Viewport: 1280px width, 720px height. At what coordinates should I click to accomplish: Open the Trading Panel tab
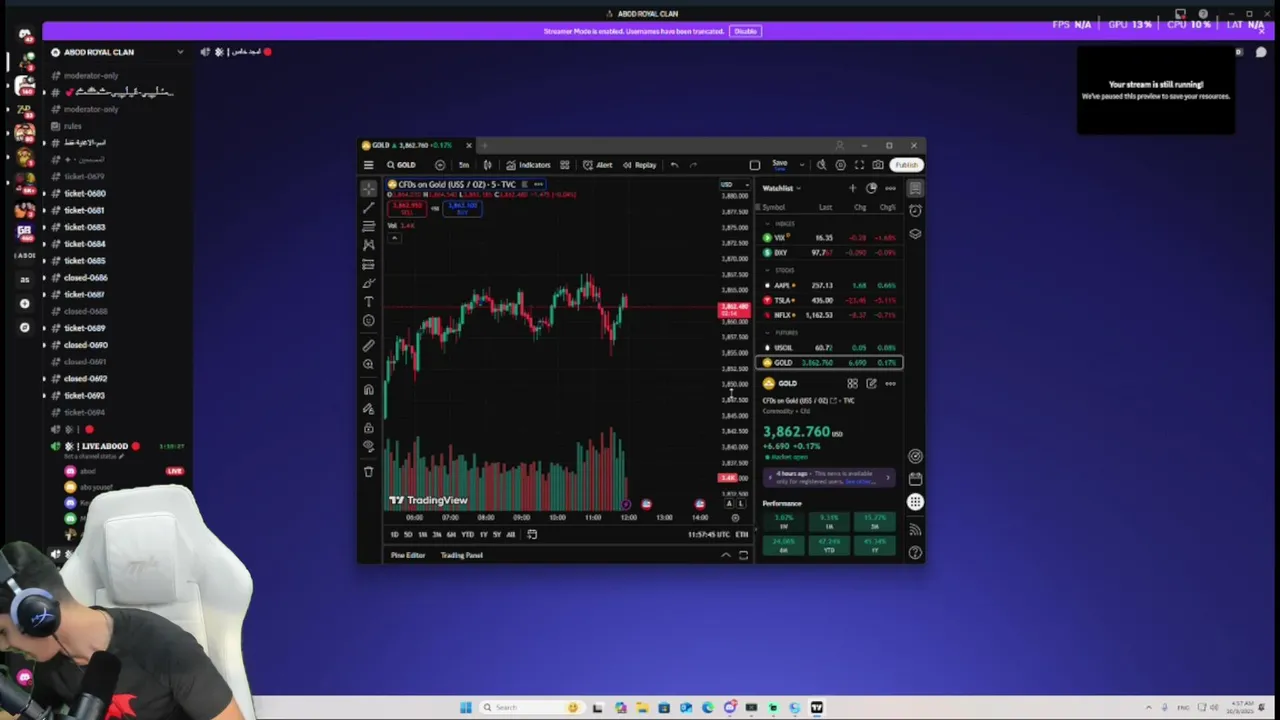[462, 555]
